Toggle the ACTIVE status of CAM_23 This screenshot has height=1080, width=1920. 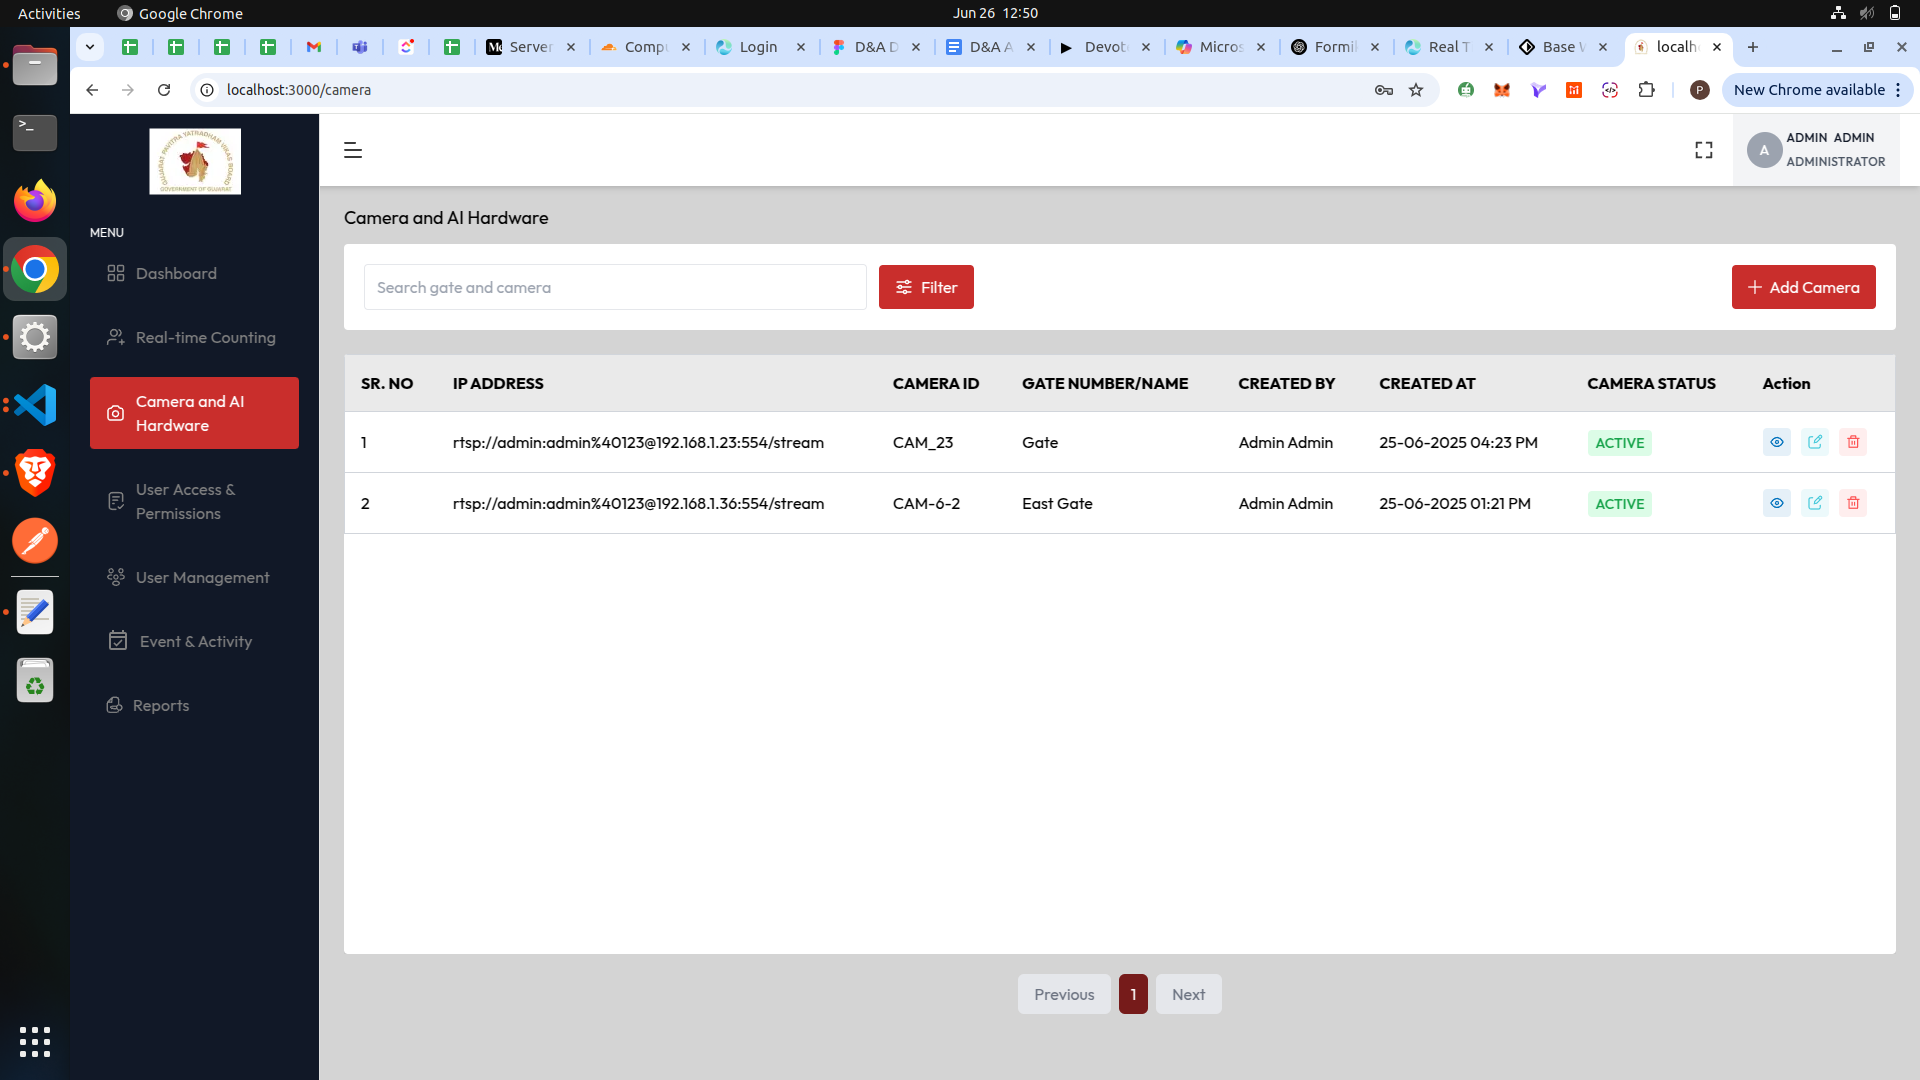click(x=1619, y=443)
